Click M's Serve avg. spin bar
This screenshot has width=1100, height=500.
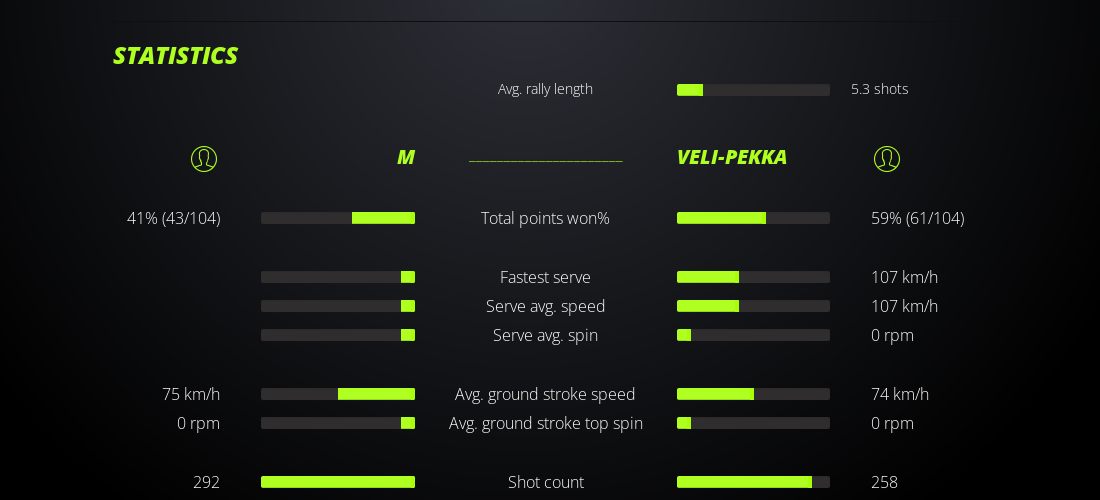pos(338,335)
